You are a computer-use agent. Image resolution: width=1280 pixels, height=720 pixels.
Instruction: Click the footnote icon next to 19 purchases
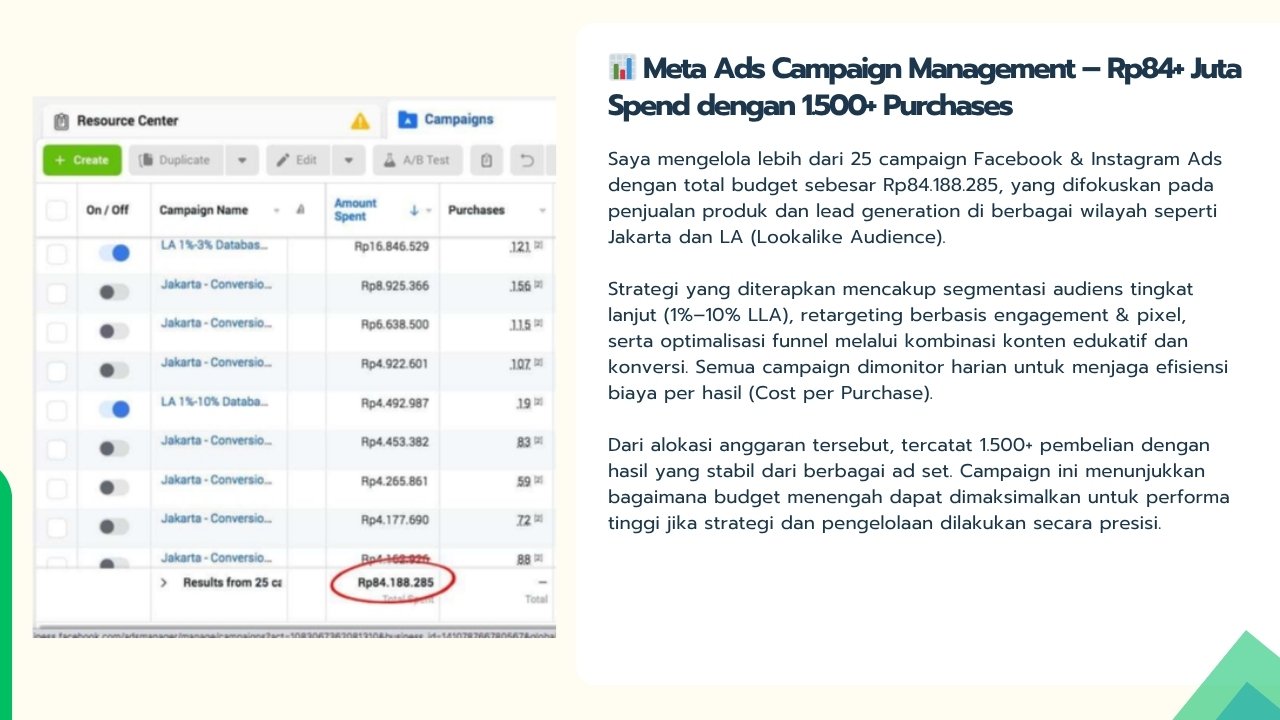pos(538,403)
